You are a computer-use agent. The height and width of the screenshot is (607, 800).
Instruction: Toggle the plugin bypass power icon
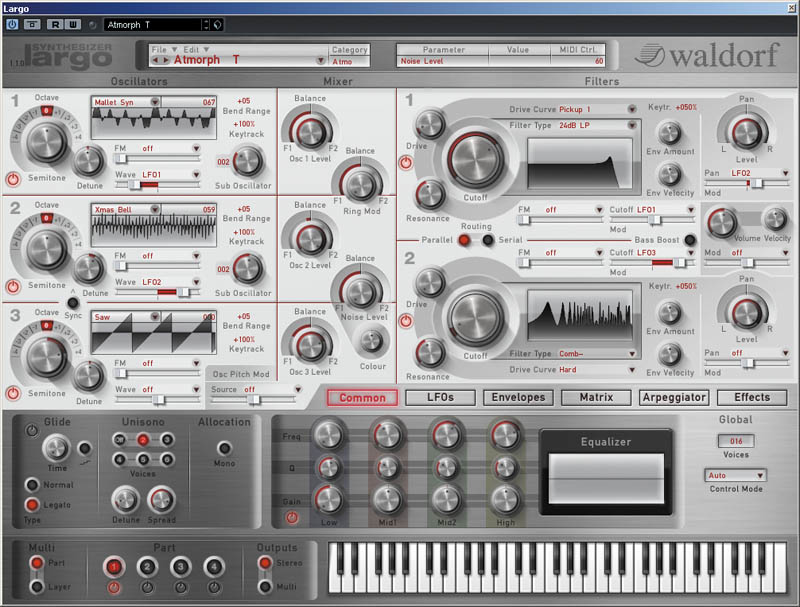click(12, 23)
